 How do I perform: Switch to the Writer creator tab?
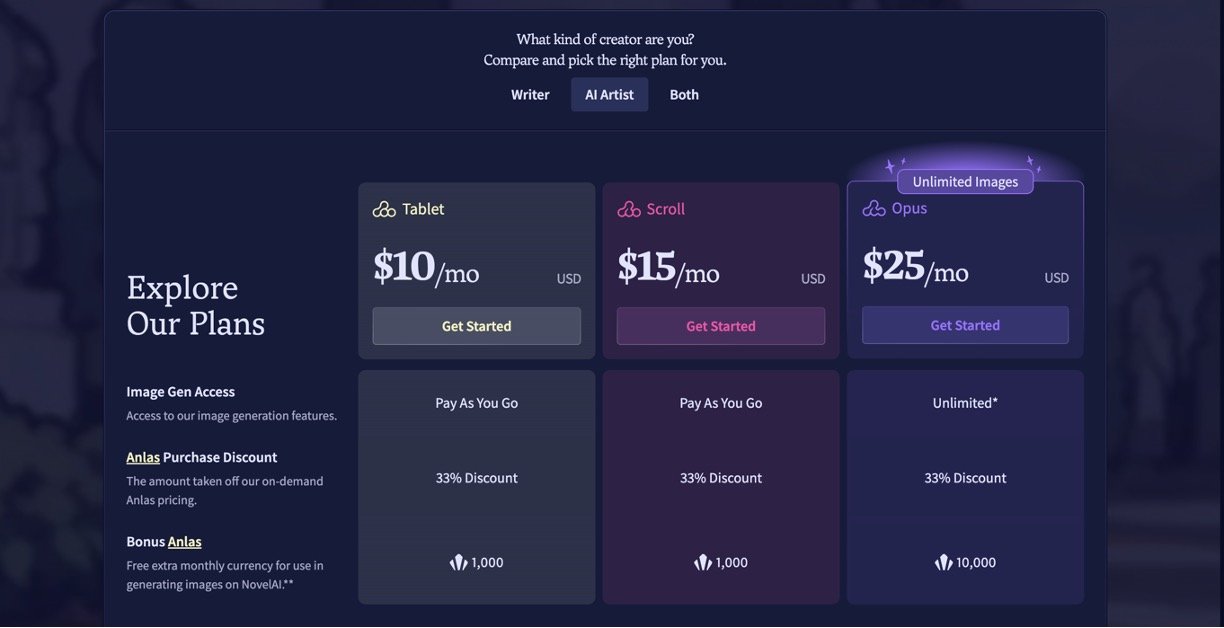(530, 95)
